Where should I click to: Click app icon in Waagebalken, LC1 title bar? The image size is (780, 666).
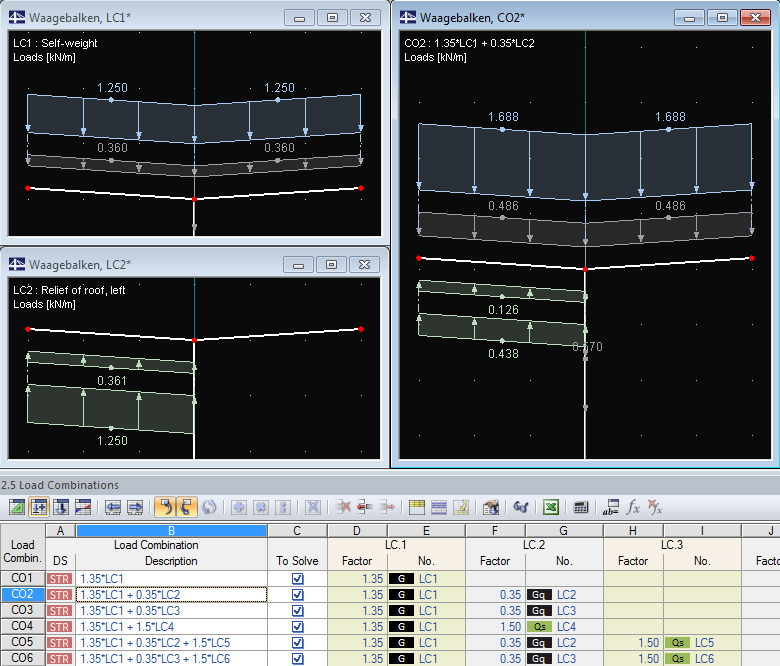[17, 17]
